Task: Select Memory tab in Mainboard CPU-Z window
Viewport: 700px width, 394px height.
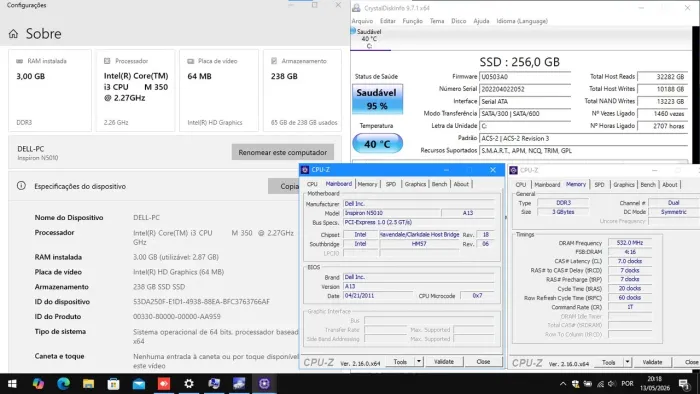Action: tap(367, 184)
